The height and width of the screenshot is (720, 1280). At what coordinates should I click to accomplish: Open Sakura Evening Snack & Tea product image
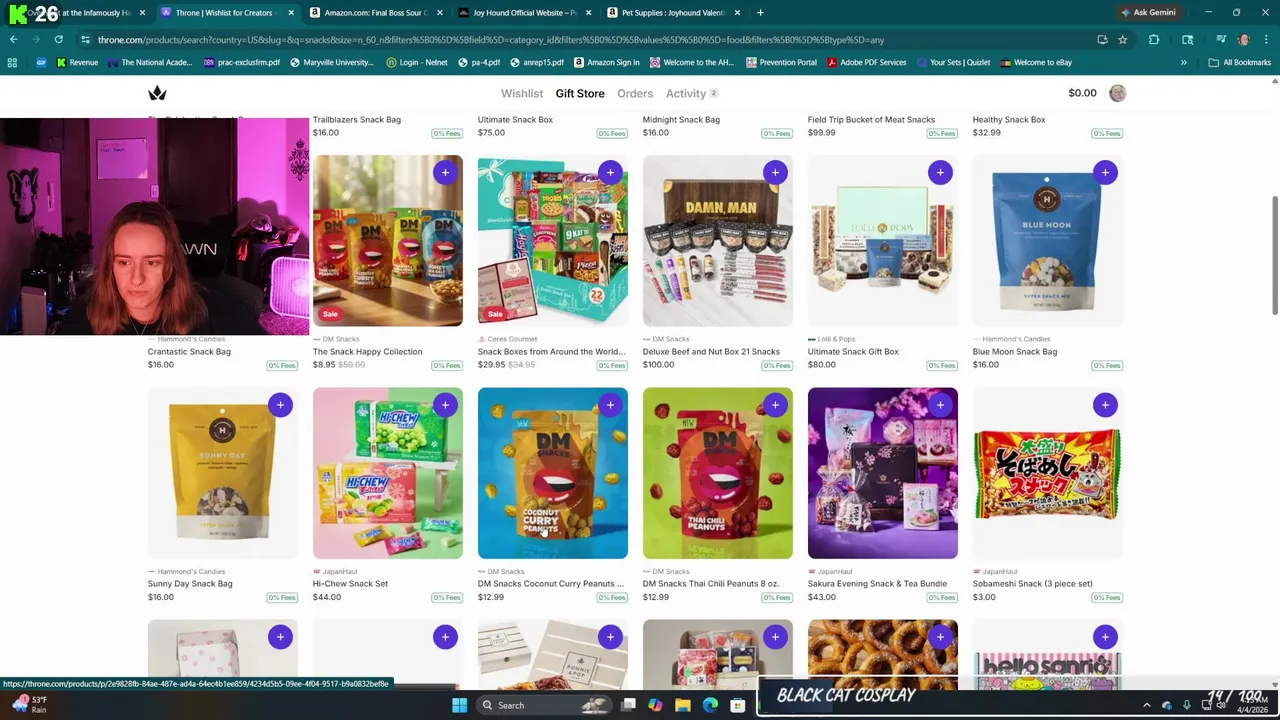click(x=882, y=473)
